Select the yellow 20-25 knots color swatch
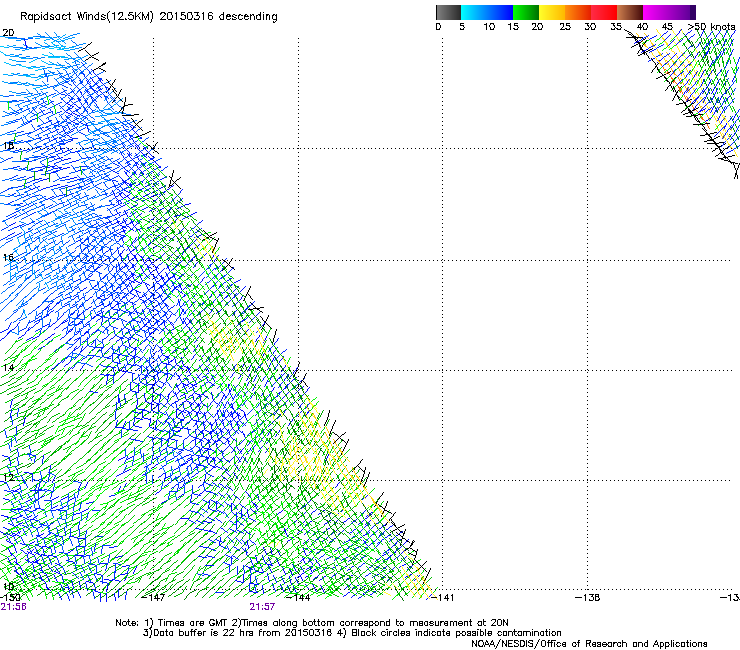The height and width of the screenshot is (650, 740). [x=552, y=12]
